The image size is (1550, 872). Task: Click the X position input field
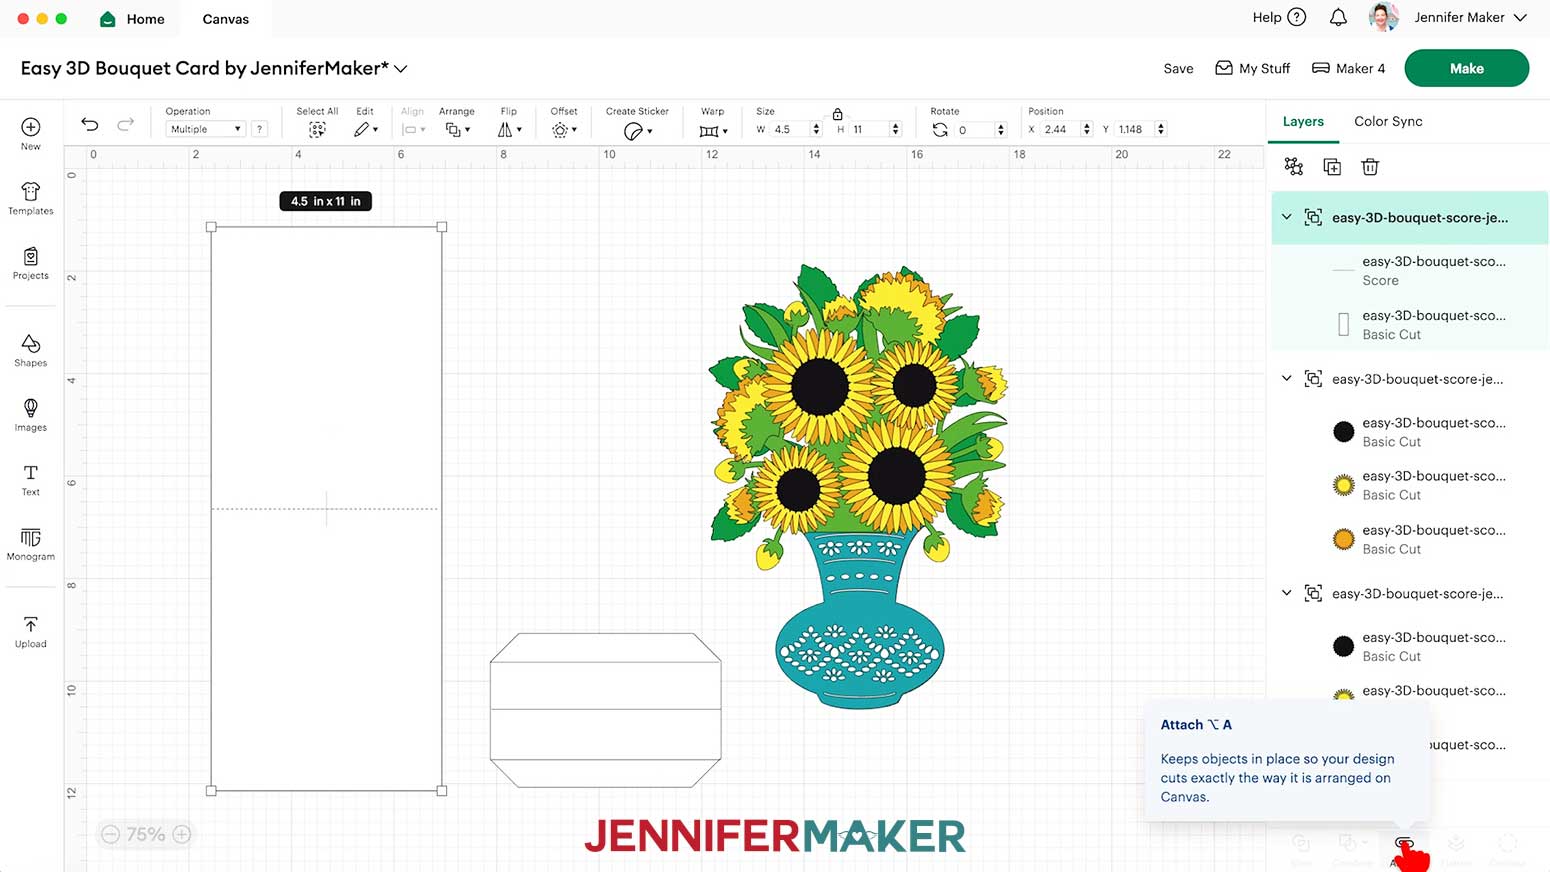click(x=1060, y=129)
